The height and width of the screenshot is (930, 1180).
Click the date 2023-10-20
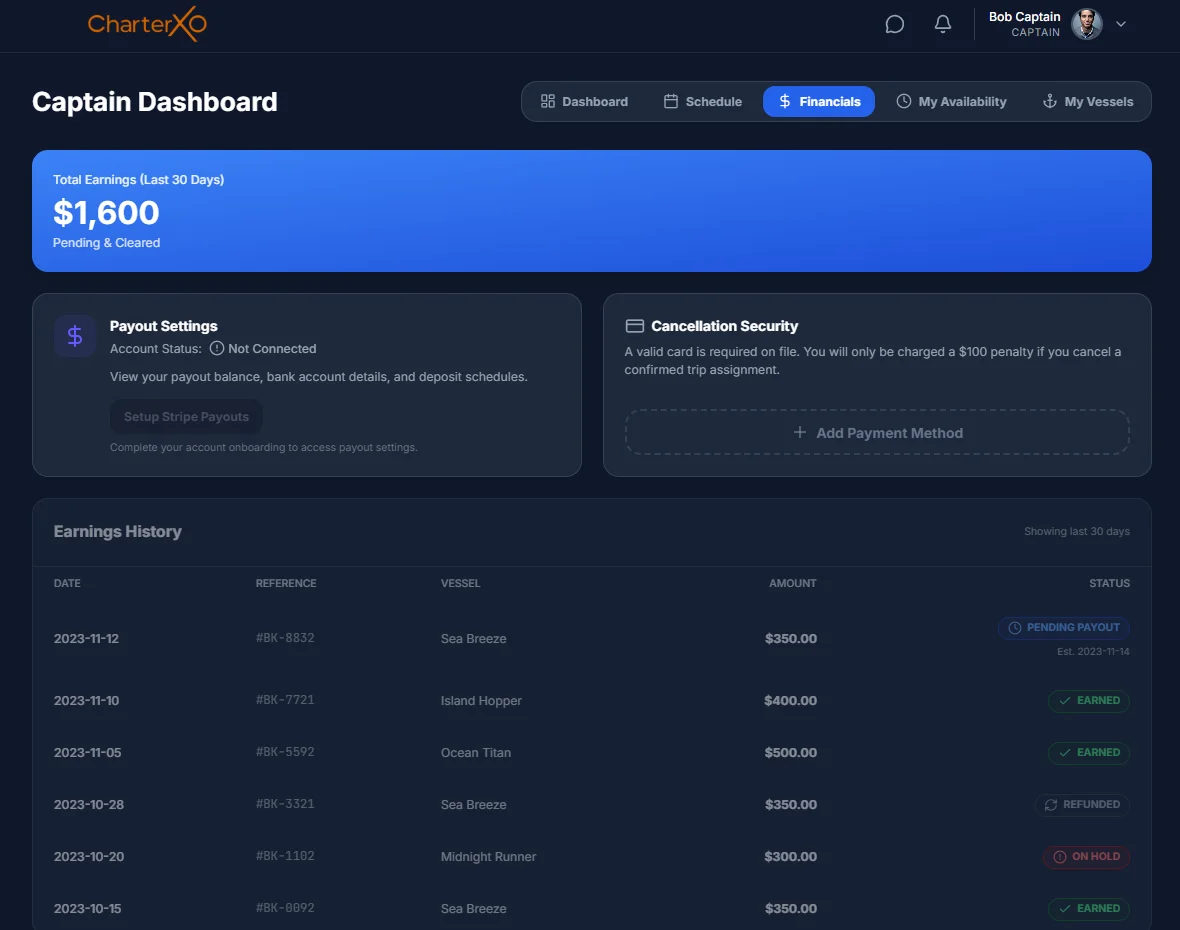[89, 856]
